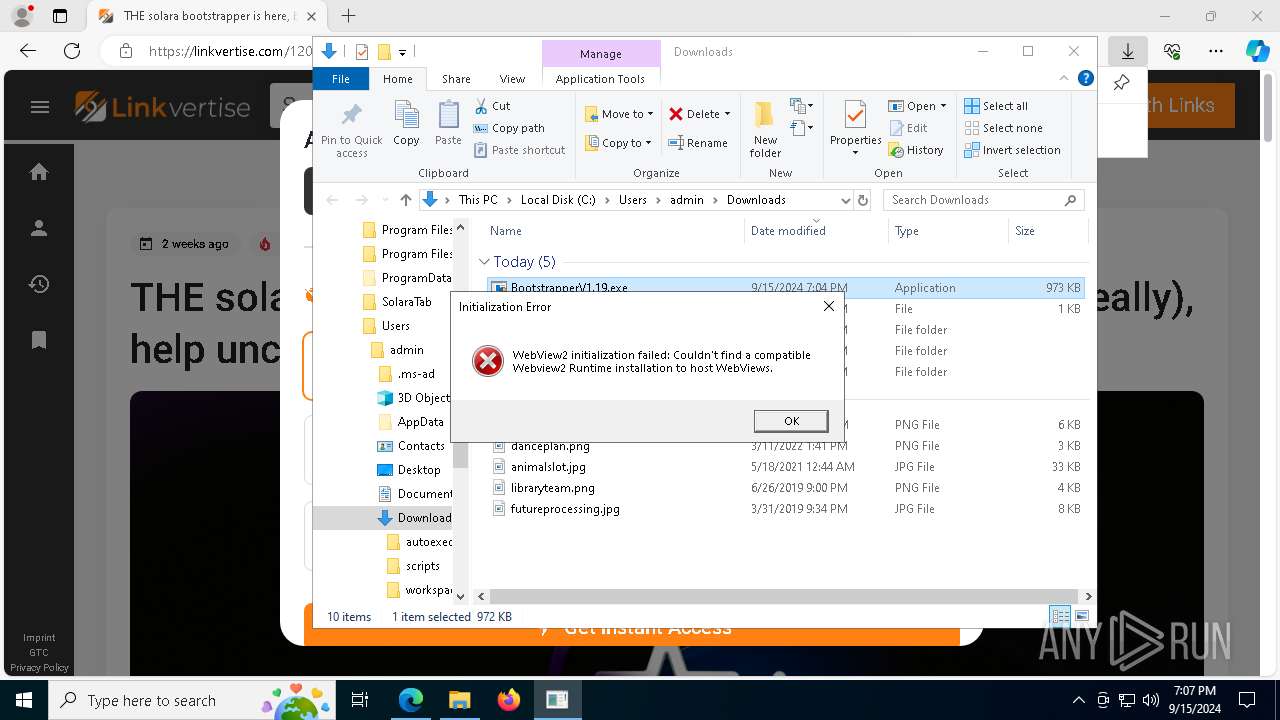The width and height of the screenshot is (1280, 720).
Task: Select BootstrapperV1.19.exe file
Action: coord(785,288)
